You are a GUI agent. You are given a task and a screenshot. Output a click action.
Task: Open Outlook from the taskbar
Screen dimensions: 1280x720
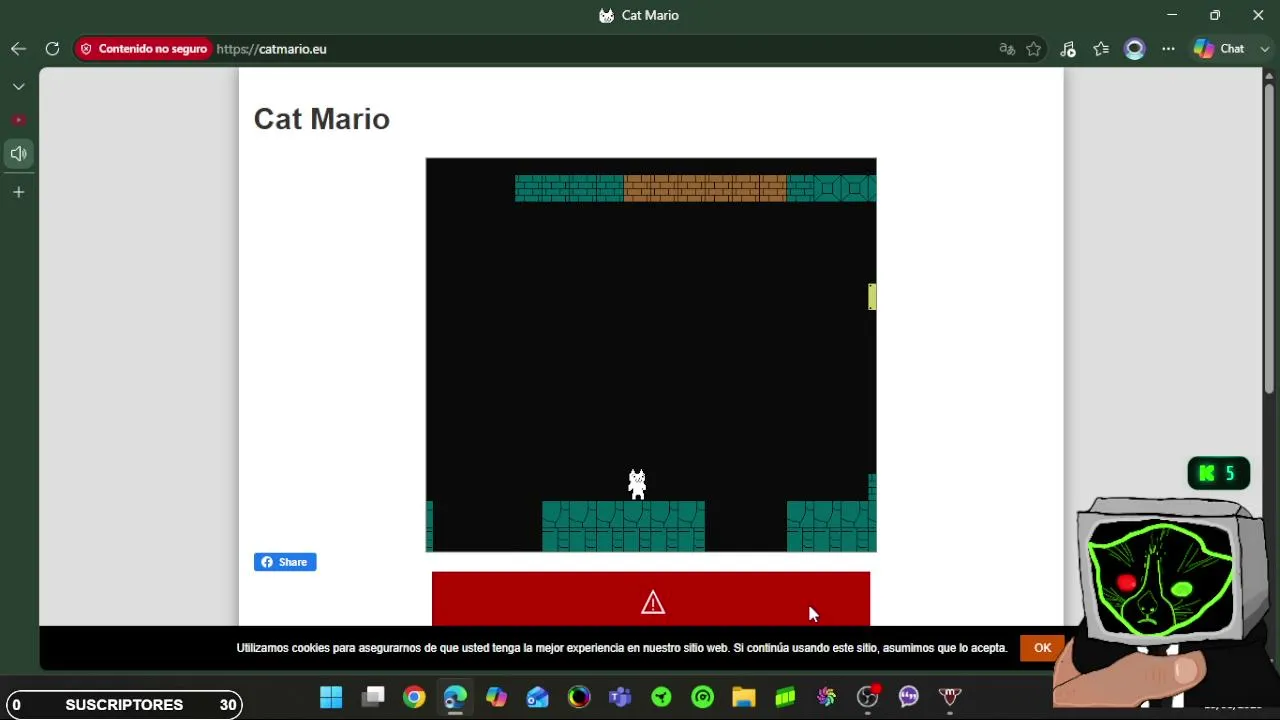point(538,697)
